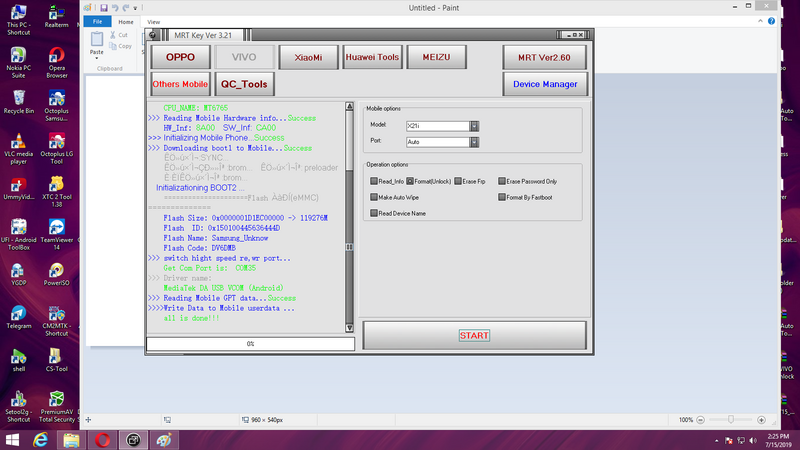Click the START button
Image resolution: width=800 pixels, height=450 pixels.
474,335
